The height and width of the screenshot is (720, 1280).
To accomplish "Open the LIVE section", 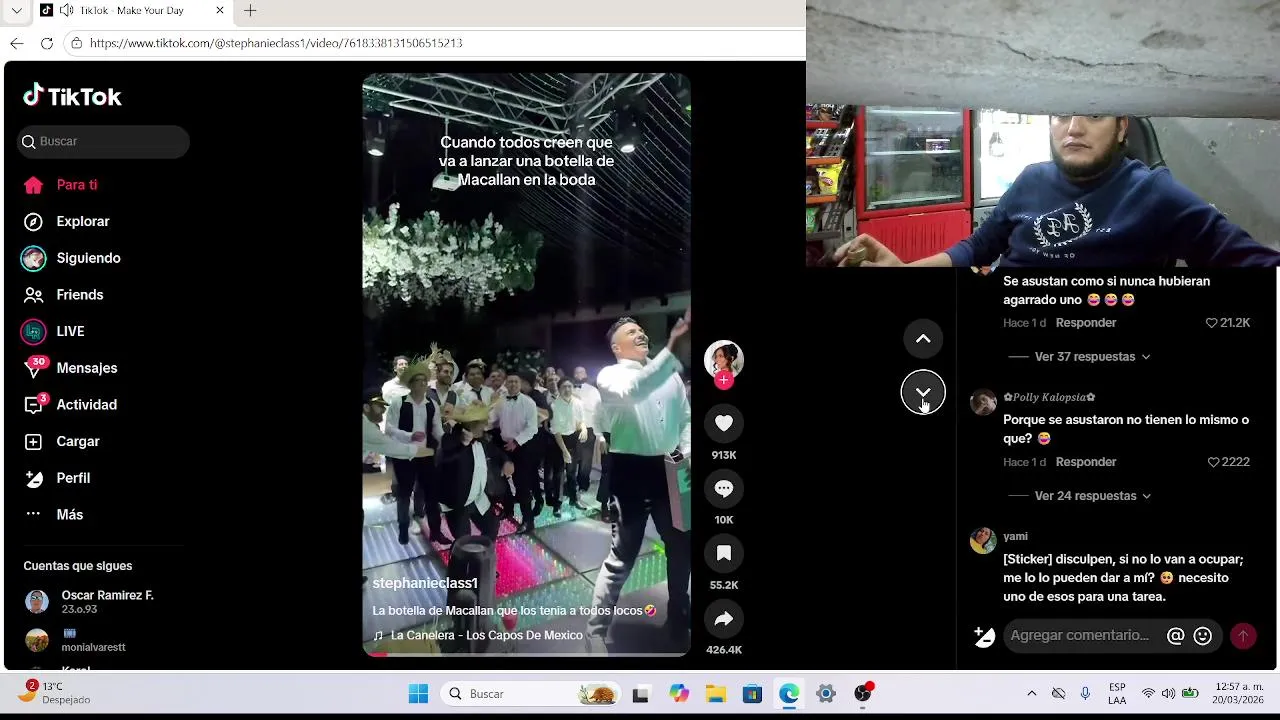I will click(x=53, y=331).
